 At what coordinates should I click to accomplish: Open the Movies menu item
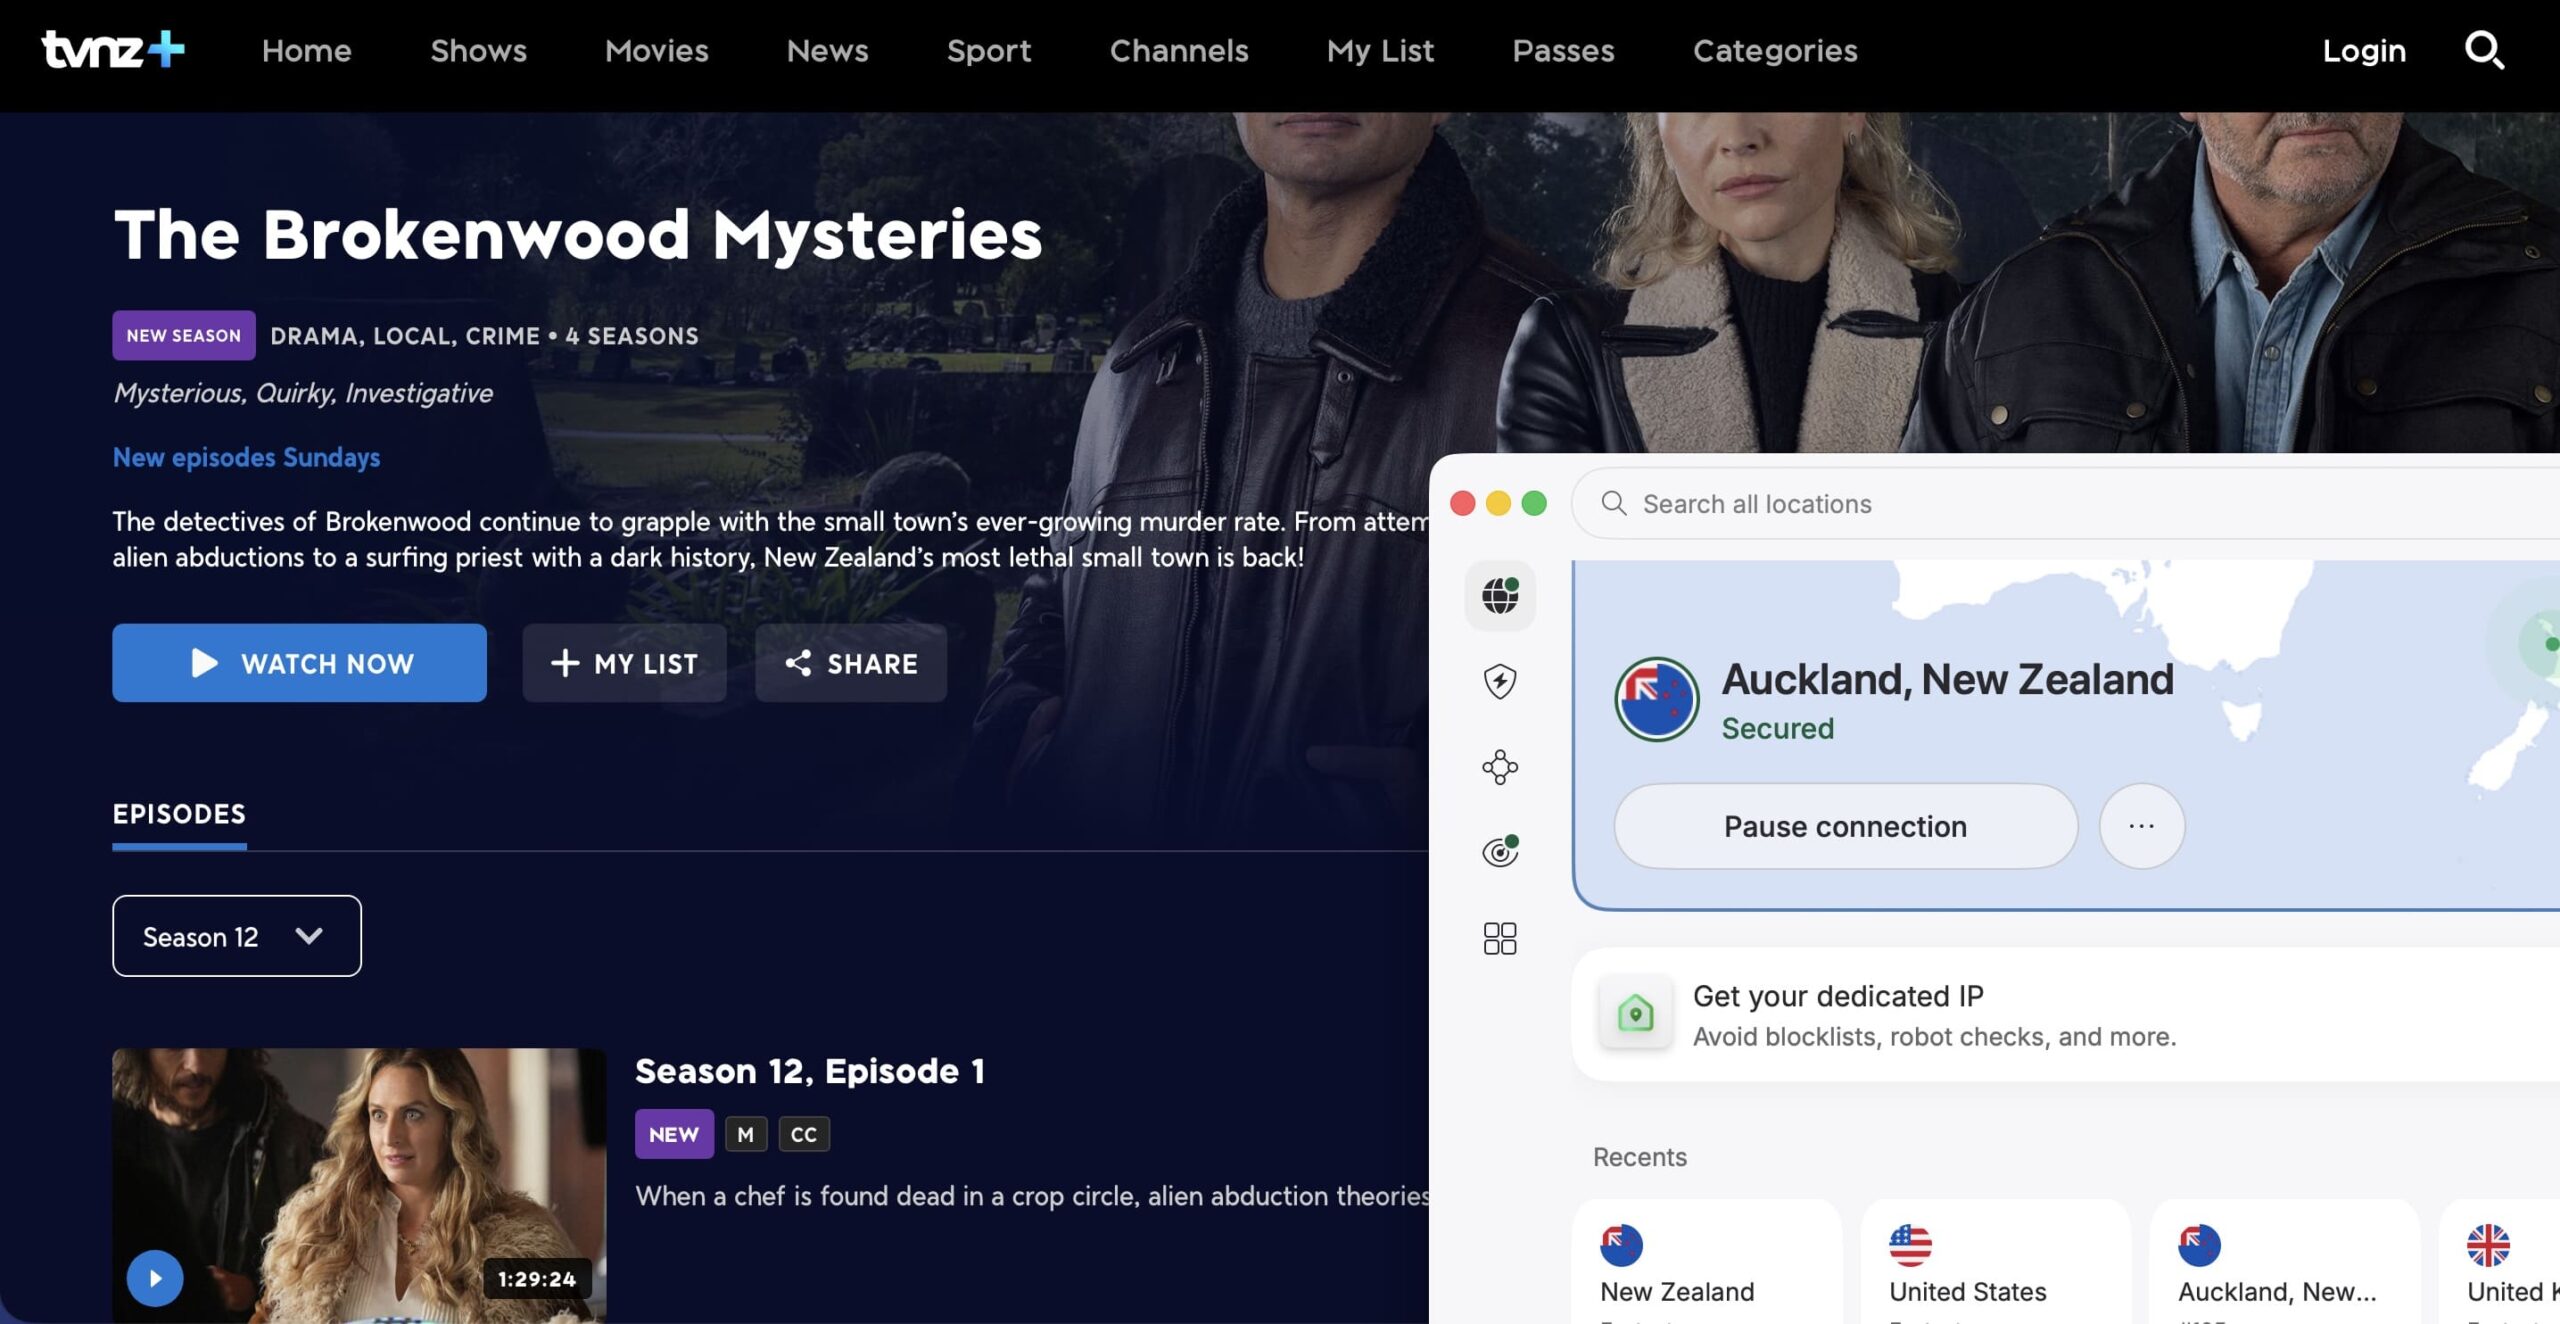point(656,50)
